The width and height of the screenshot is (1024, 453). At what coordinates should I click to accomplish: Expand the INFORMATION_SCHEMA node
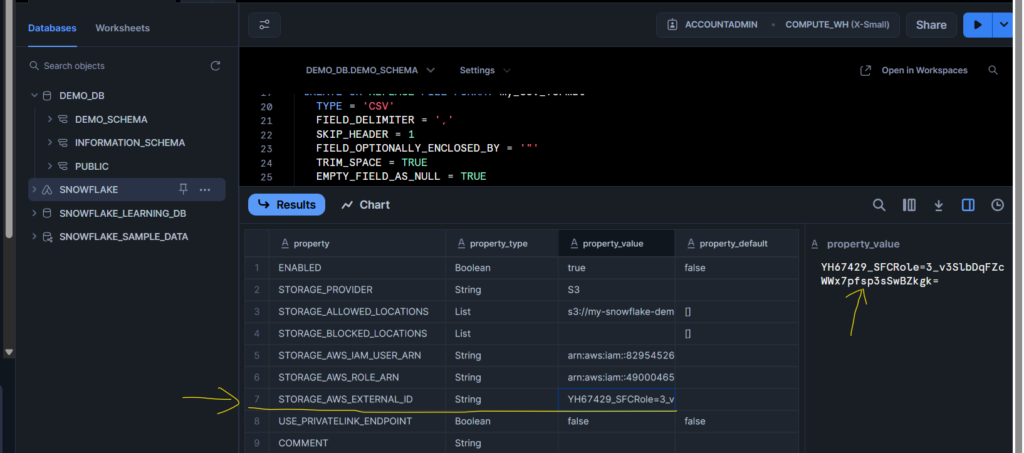coord(50,142)
